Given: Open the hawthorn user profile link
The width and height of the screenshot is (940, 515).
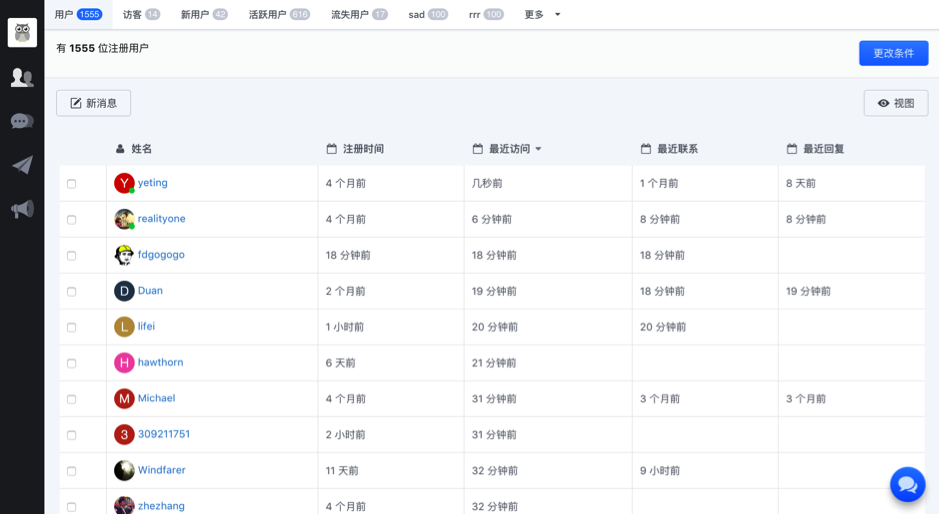Looking at the screenshot, I should 160,362.
